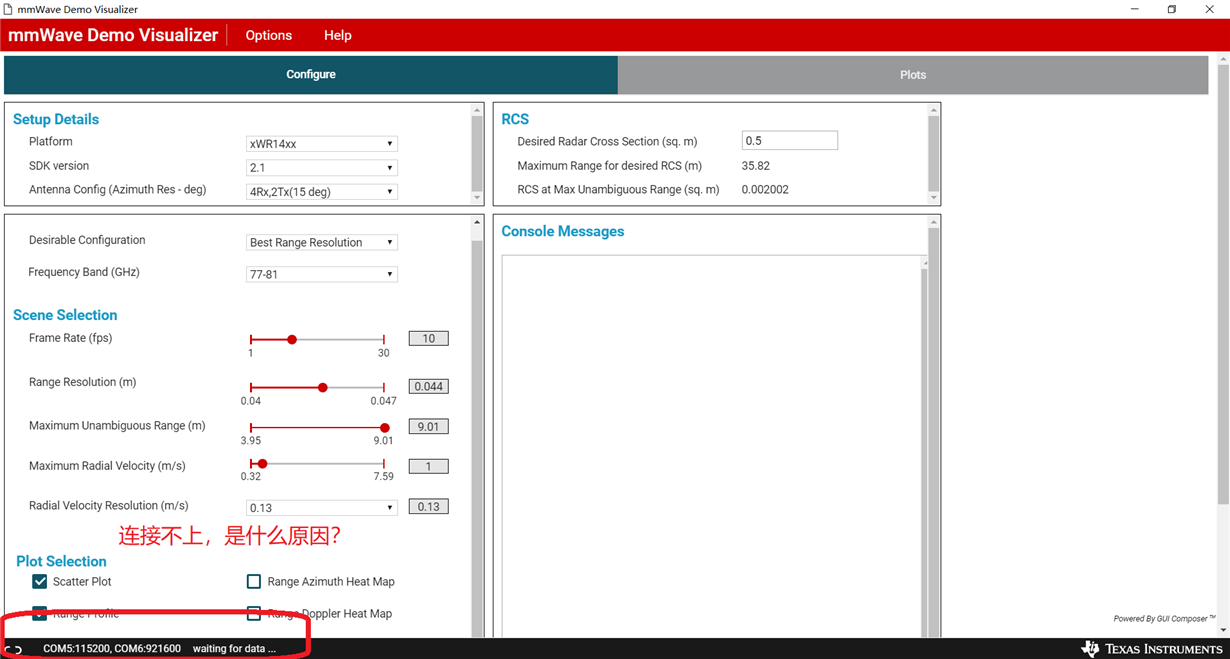Click the RCS heading
Screen dimensions: 1230x659
(x=515, y=119)
